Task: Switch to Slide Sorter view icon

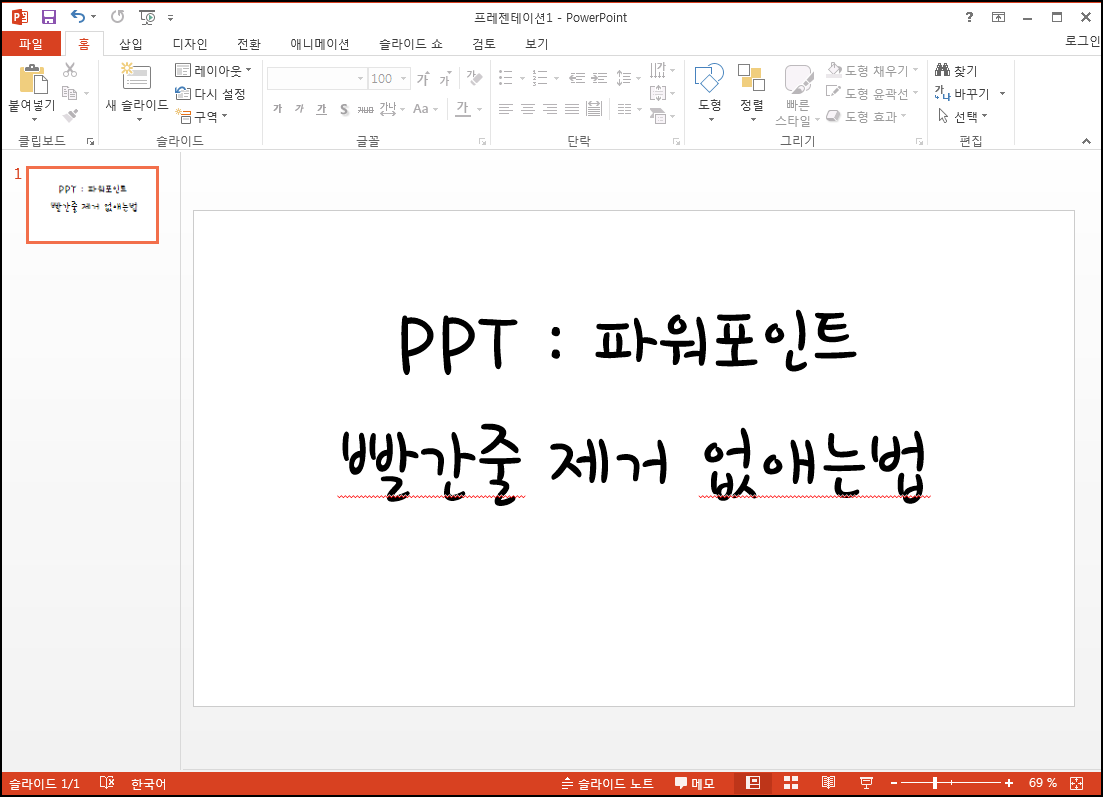Action: (791, 782)
